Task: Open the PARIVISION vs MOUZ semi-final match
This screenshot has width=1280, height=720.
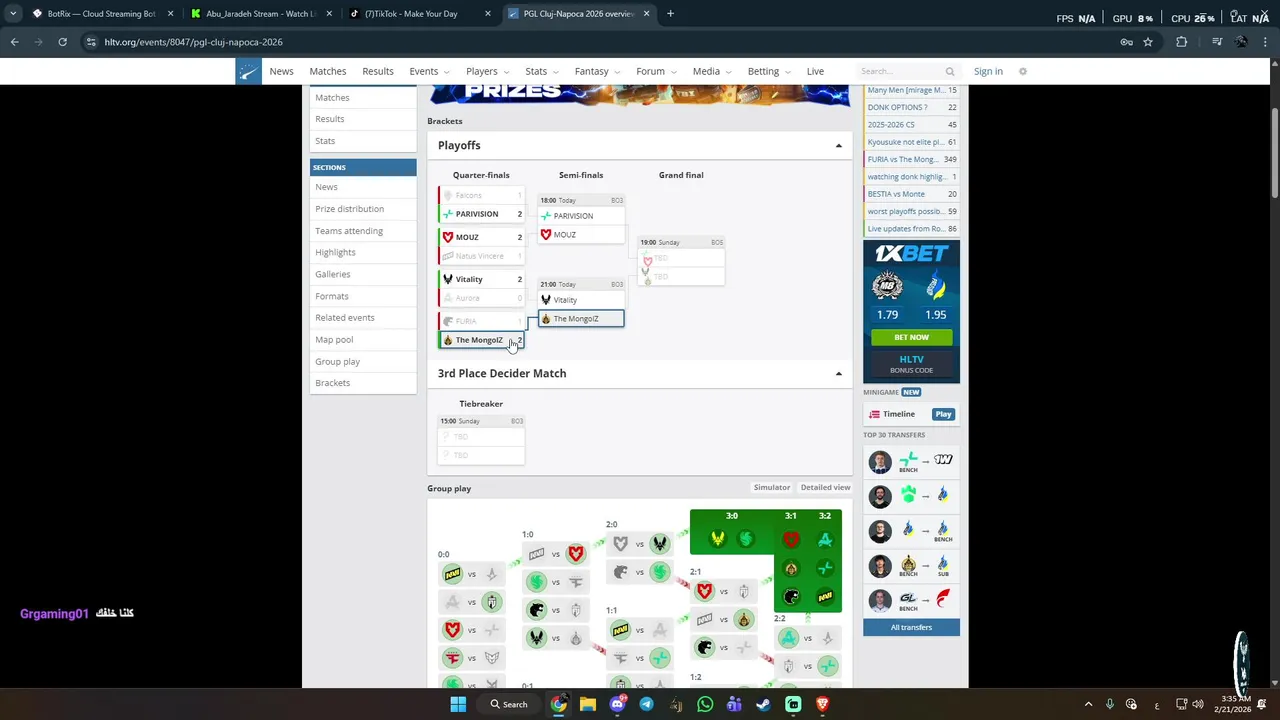Action: [581, 219]
